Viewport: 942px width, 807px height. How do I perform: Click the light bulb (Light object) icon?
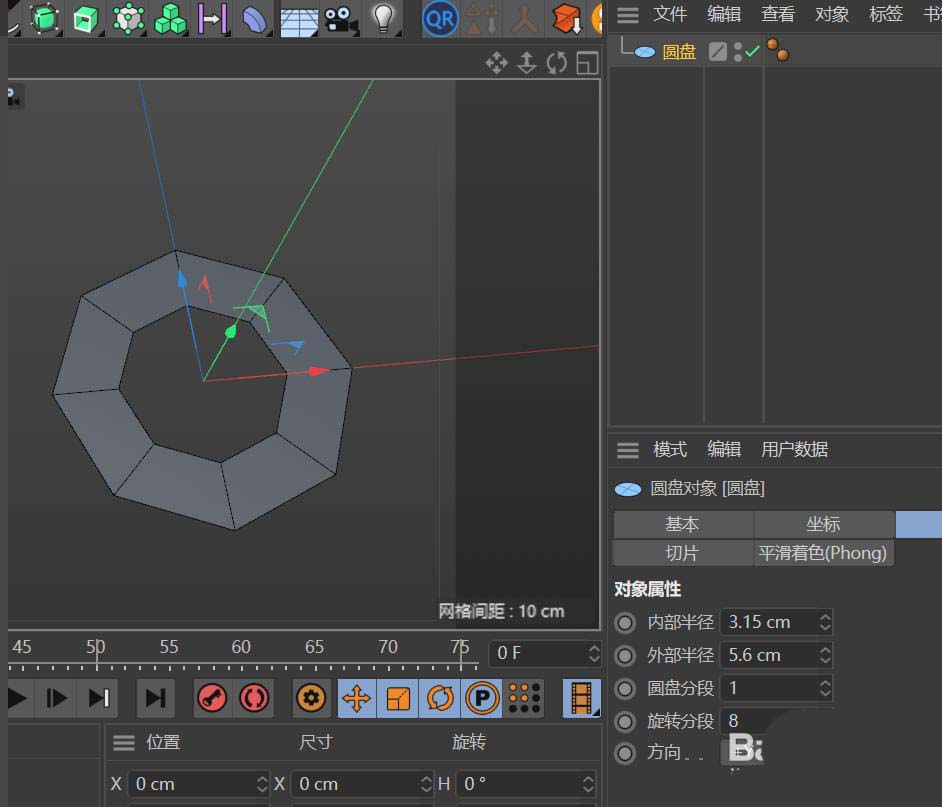tap(382, 18)
